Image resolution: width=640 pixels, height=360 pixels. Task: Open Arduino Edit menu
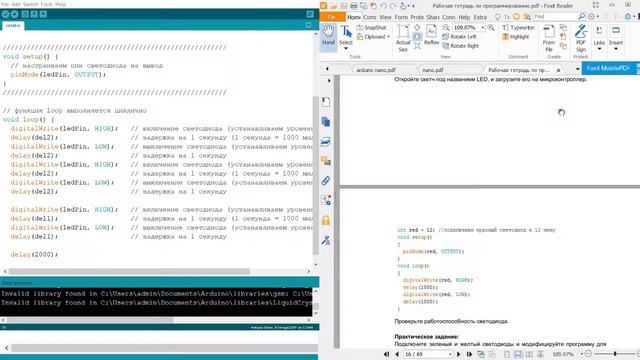[16, 4]
